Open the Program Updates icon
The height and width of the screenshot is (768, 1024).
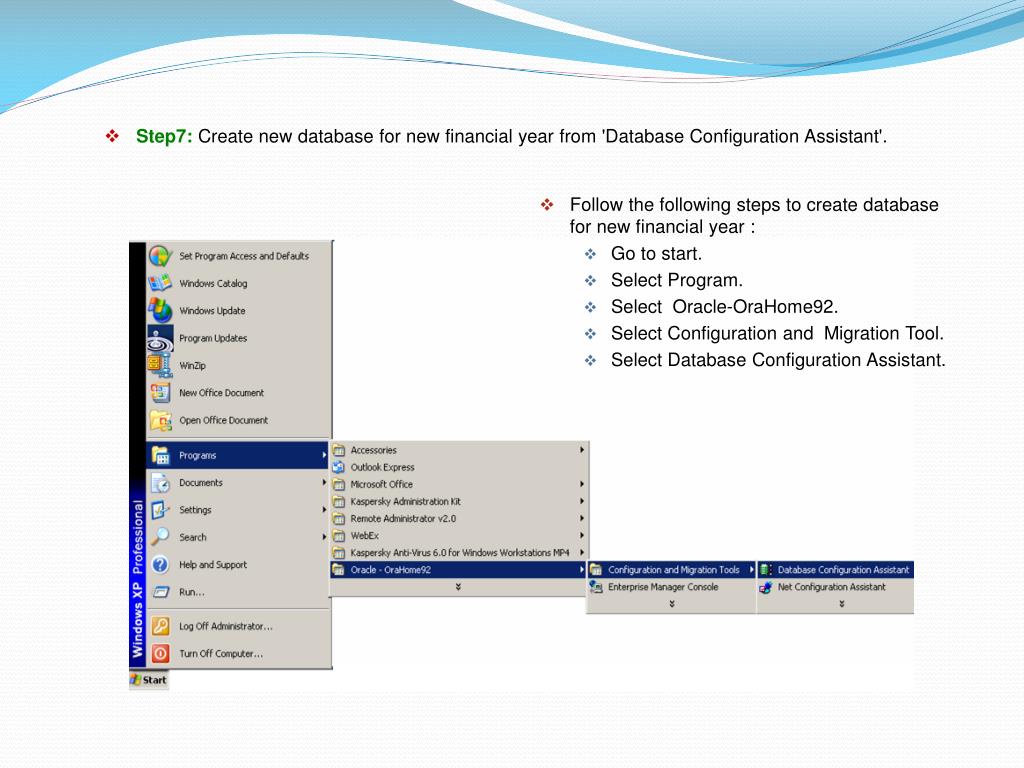(x=160, y=338)
